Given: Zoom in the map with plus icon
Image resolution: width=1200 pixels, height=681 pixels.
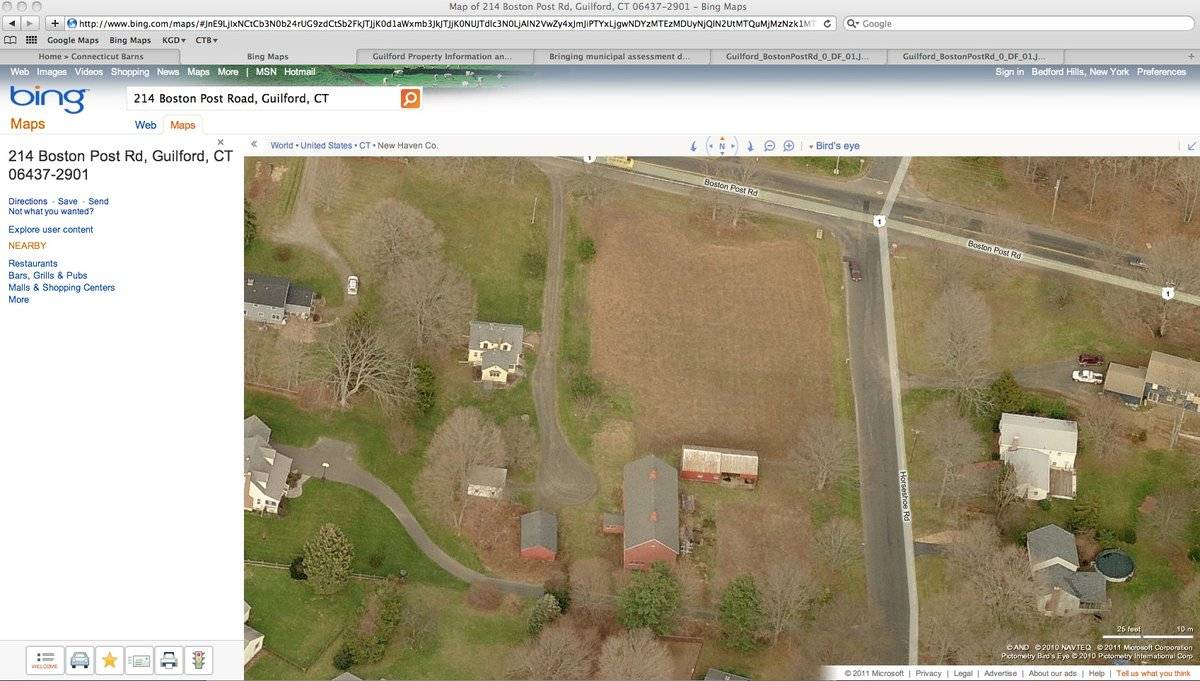Looking at the screenshot, I should [x=789, y=146].
